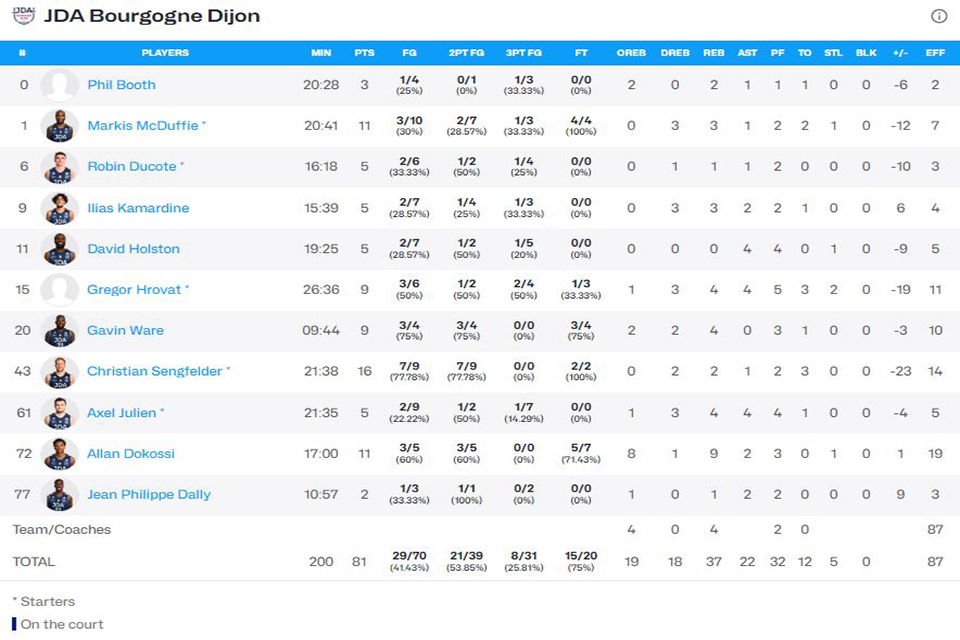Click the JDA team logo
960x640 pixels.
tap(24, 15)
